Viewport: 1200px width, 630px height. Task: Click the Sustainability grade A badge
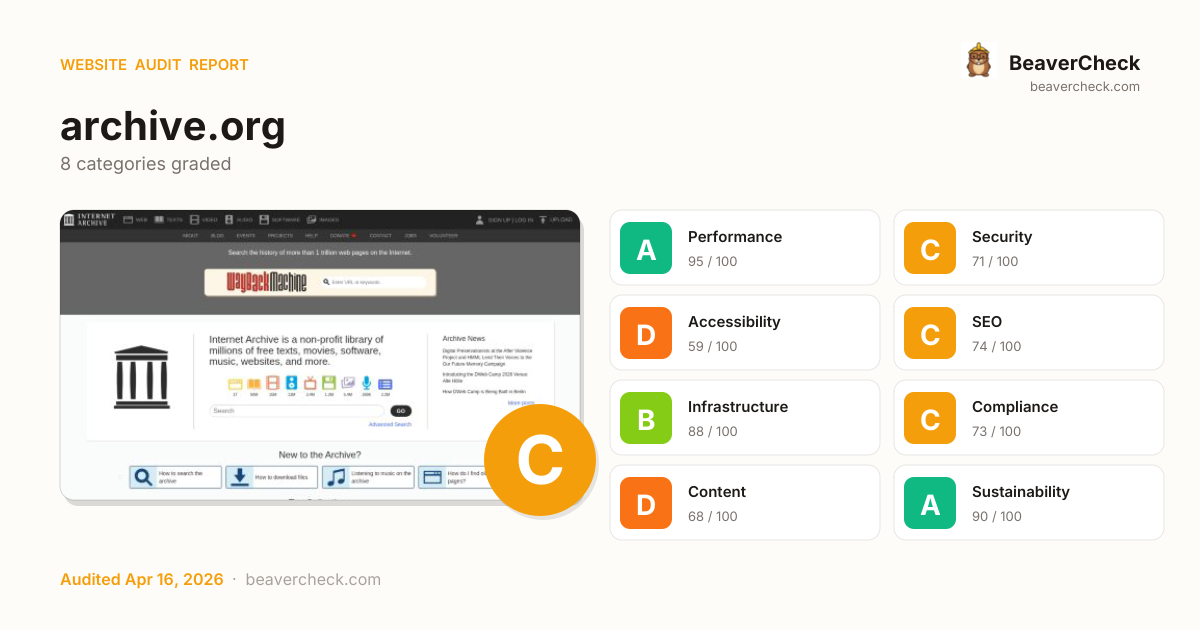pyautogui.click(x=930, y=503)
